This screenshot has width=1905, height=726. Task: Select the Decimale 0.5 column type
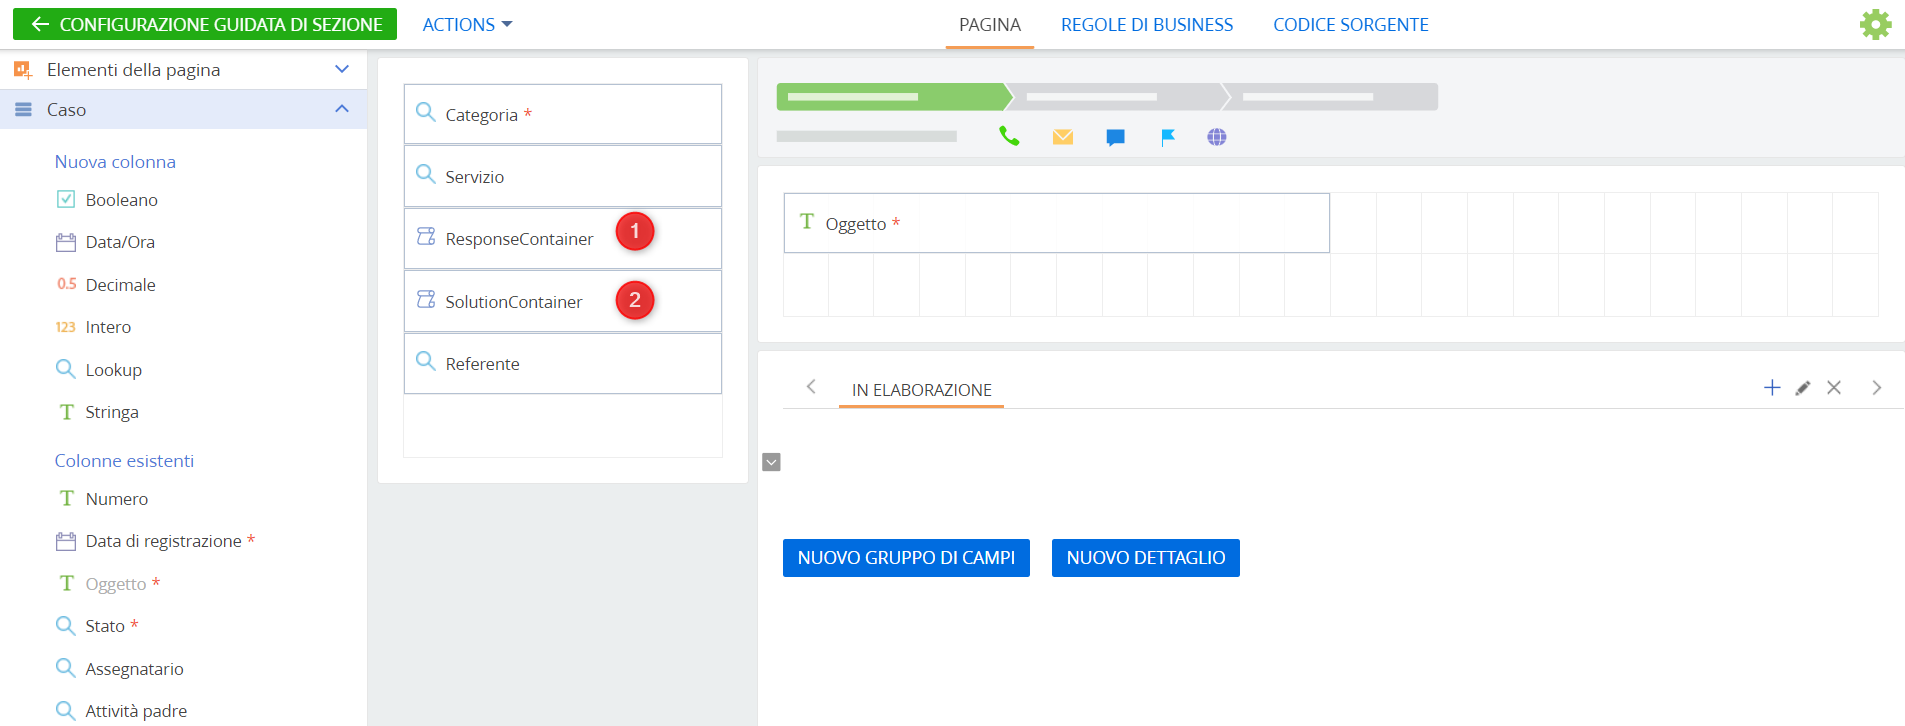pos(106,285)
